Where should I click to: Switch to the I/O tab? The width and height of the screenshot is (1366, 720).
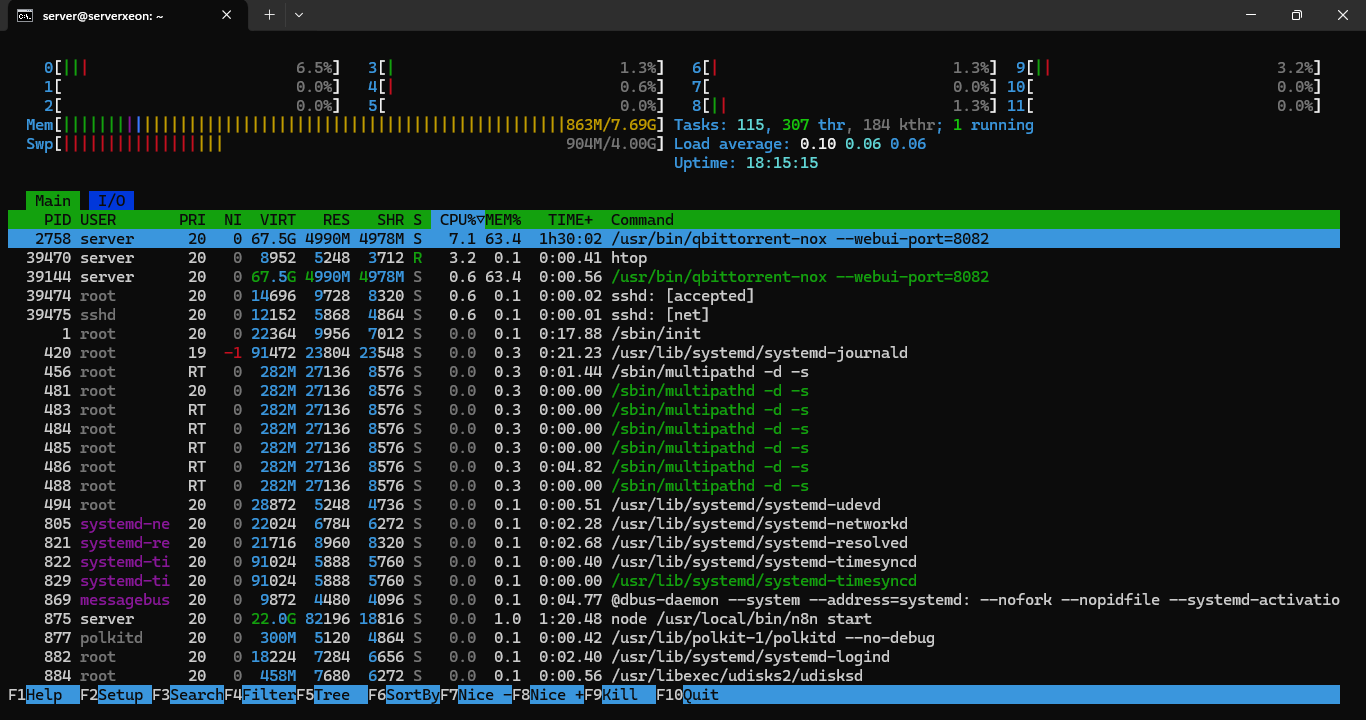tap(111, 201)
